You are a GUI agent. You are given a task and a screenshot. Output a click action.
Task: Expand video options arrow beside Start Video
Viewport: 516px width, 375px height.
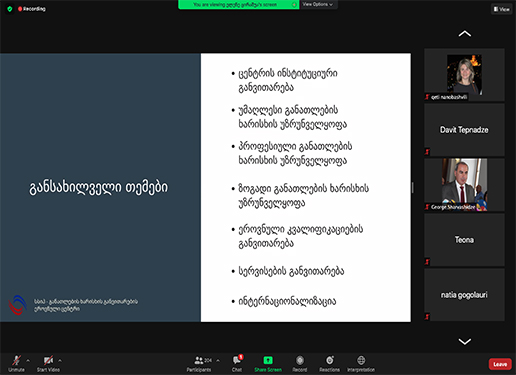pyautogui.click(x=60, y=360)
